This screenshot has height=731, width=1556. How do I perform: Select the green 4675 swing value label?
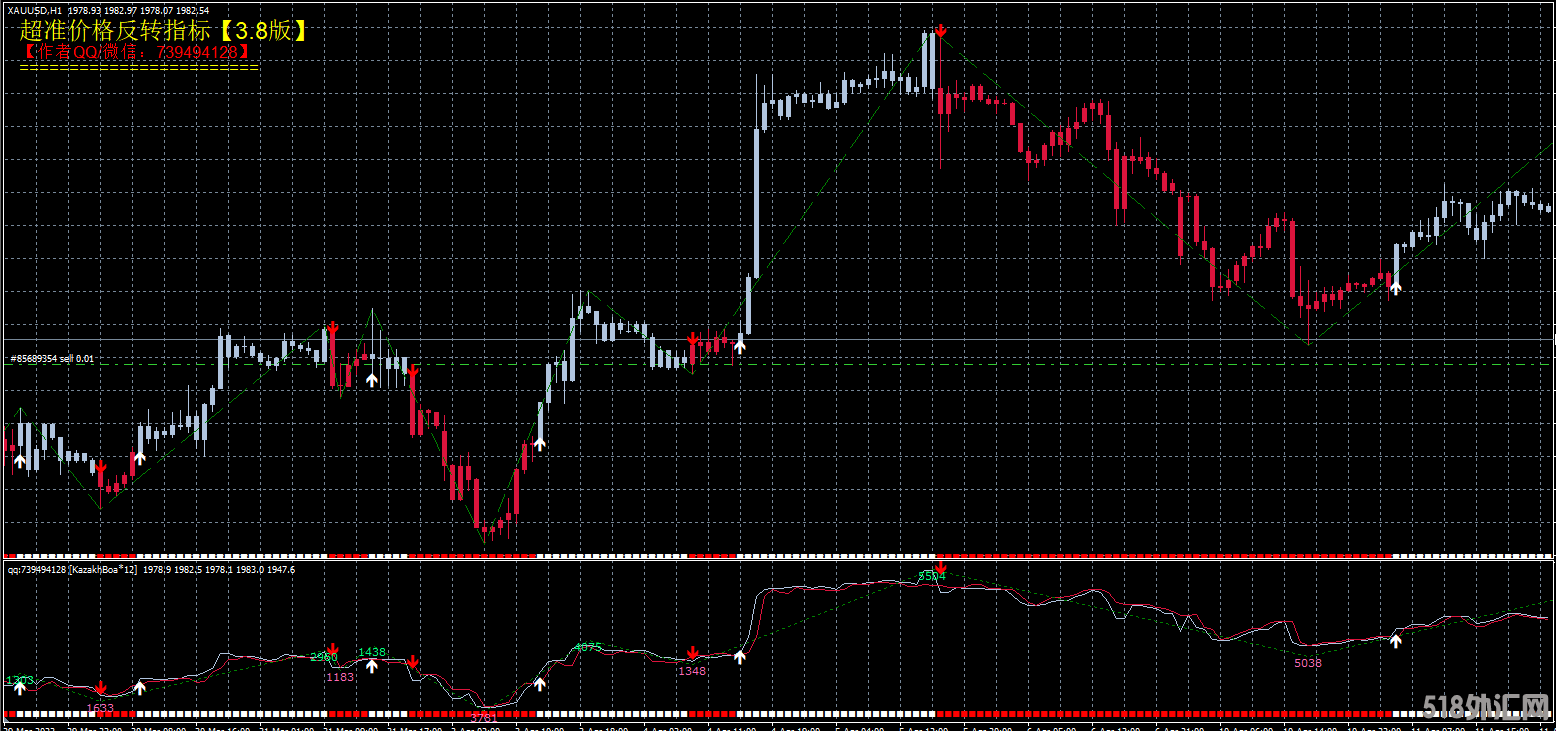point(587,647)
